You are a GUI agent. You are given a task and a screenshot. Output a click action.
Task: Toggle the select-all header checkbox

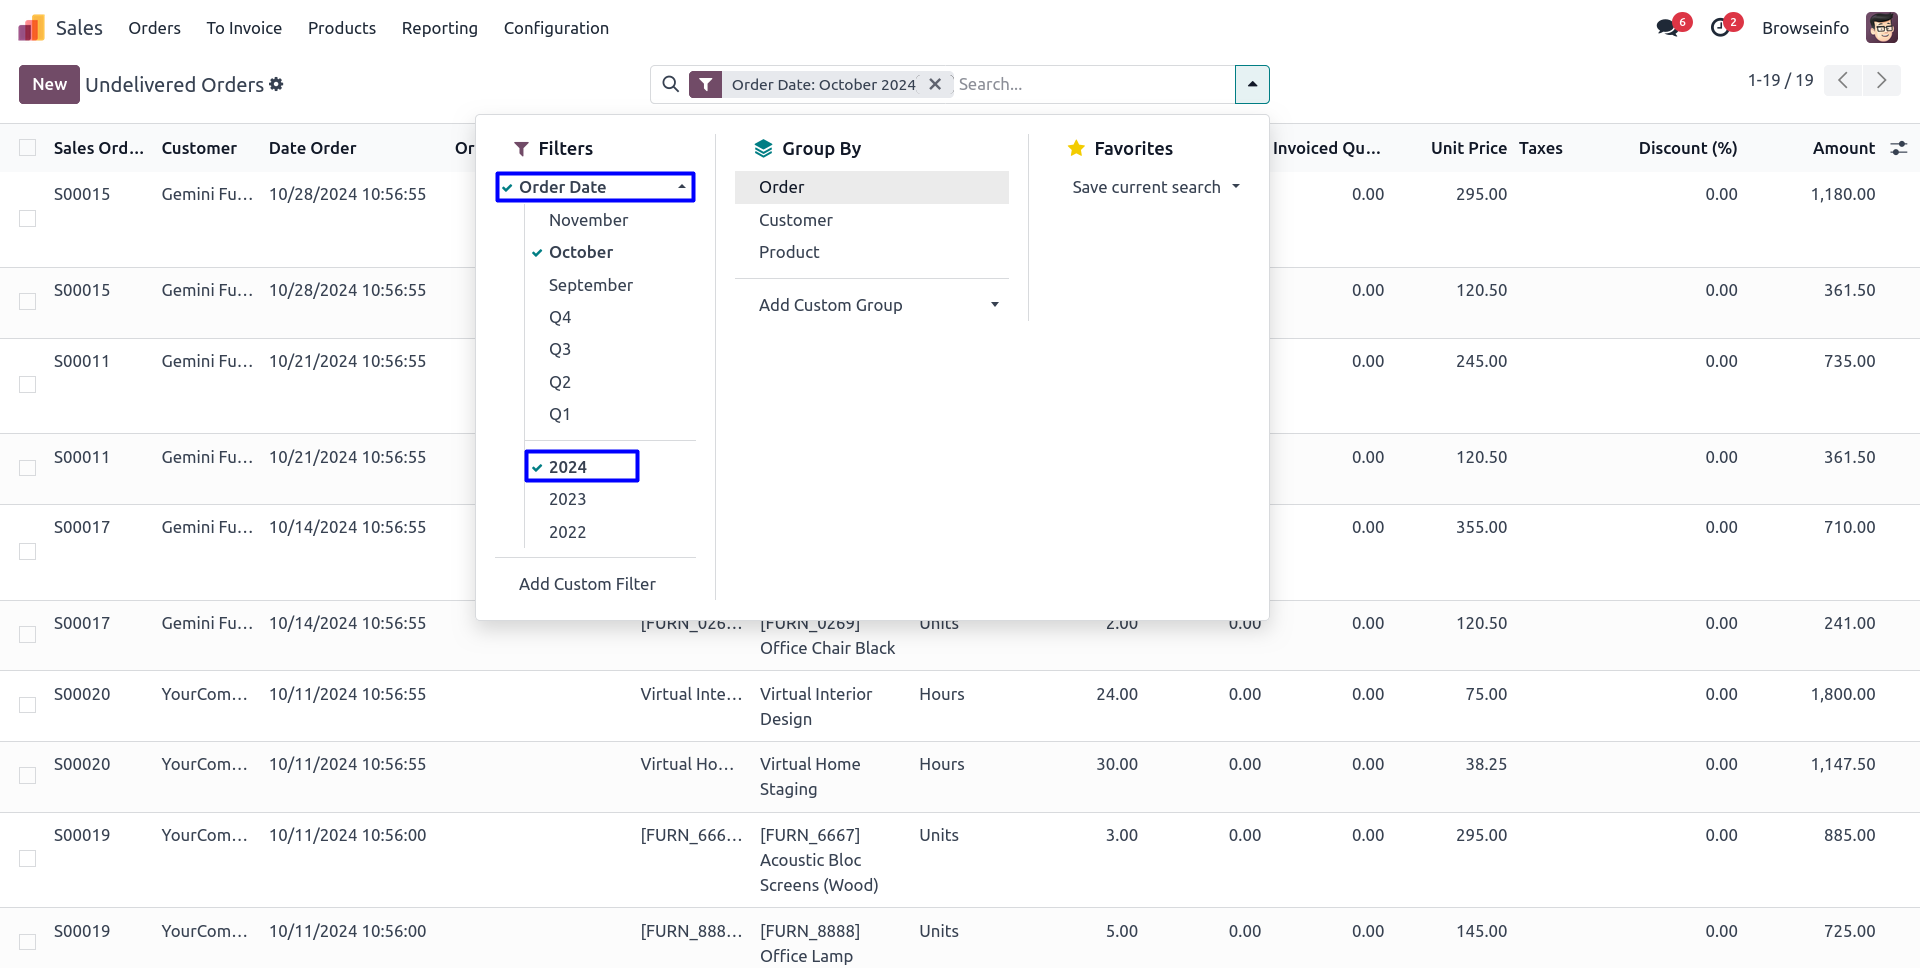click(28, 148)
